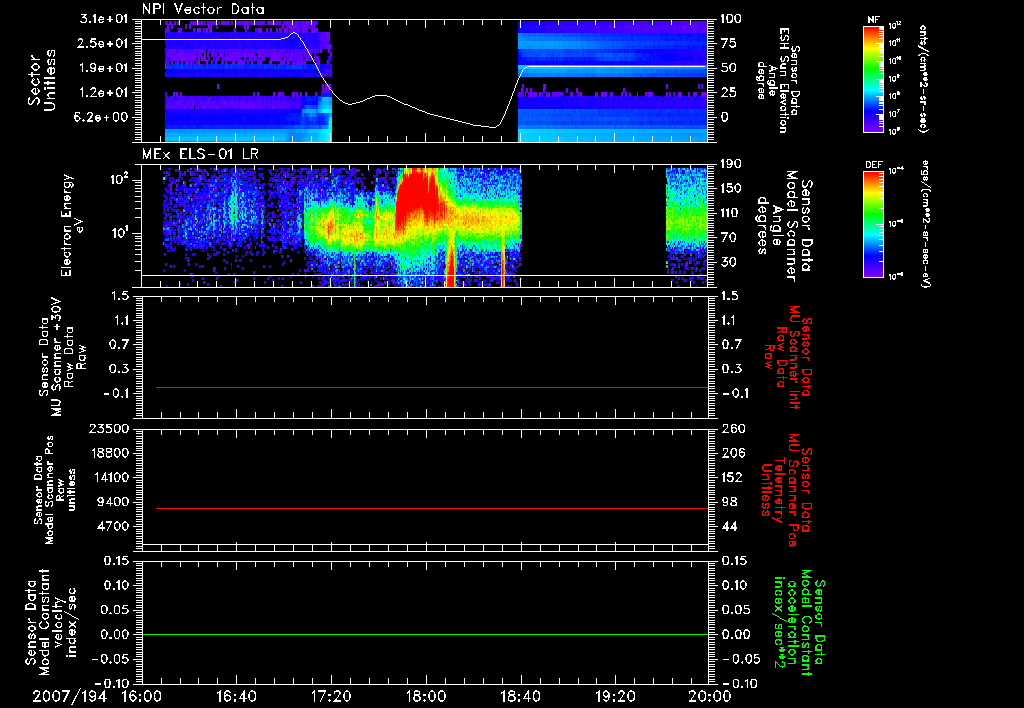Click the 19:20 time axis label
1024x708 pixels.
click(x=615, y=697)
